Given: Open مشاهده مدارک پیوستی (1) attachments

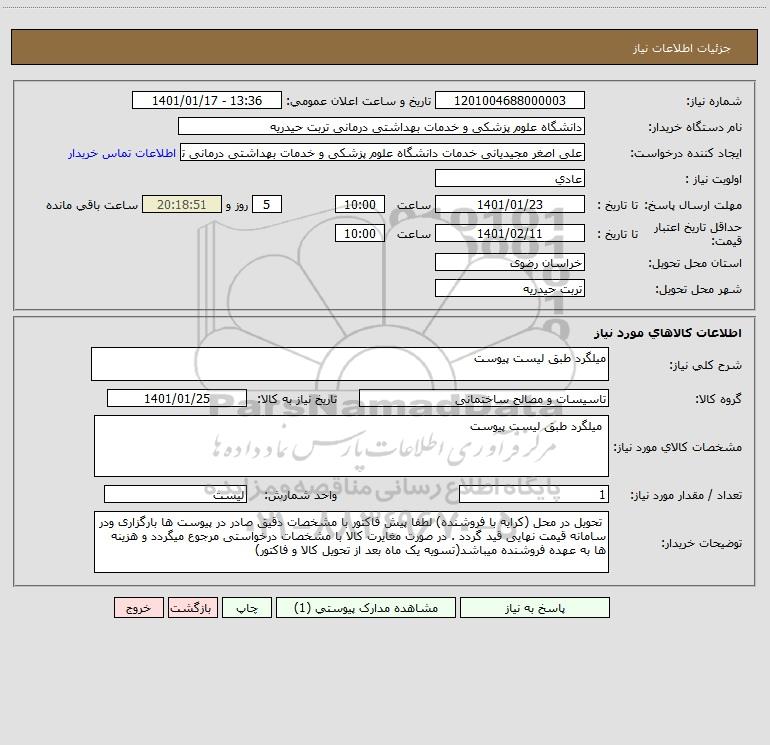Looking at the screenshot, I should pyautogui.click(x=366, y=608).
